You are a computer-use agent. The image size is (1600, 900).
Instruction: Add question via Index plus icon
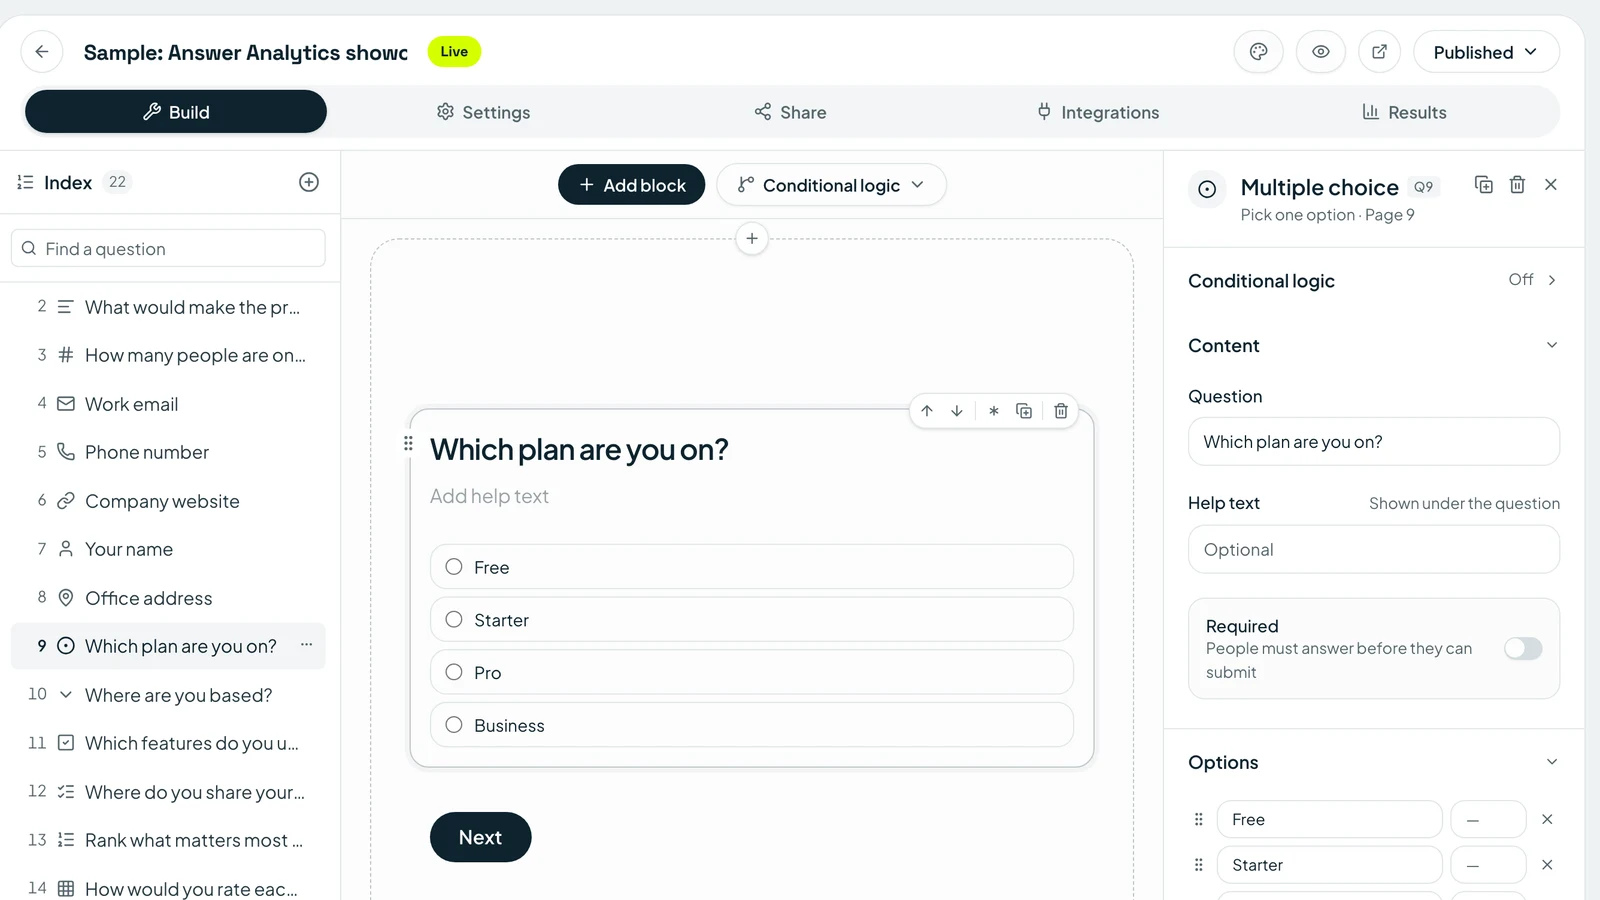309,182
